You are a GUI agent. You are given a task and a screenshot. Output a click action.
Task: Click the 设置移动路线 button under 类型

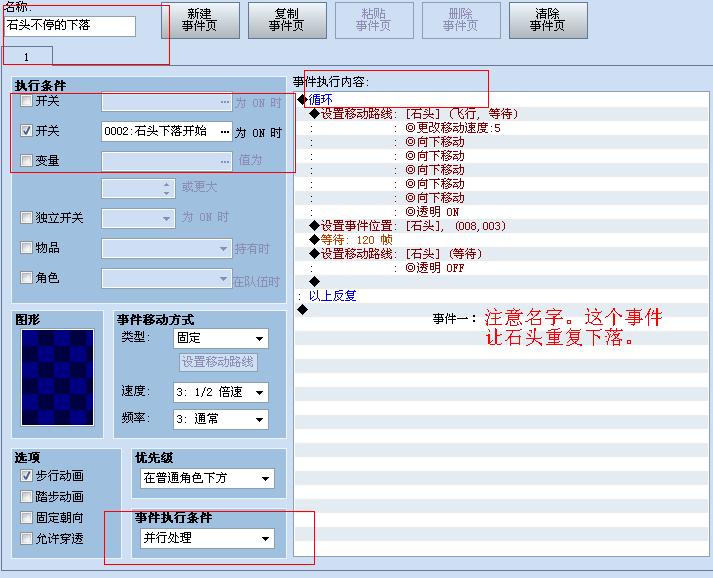tap(218, 362)
